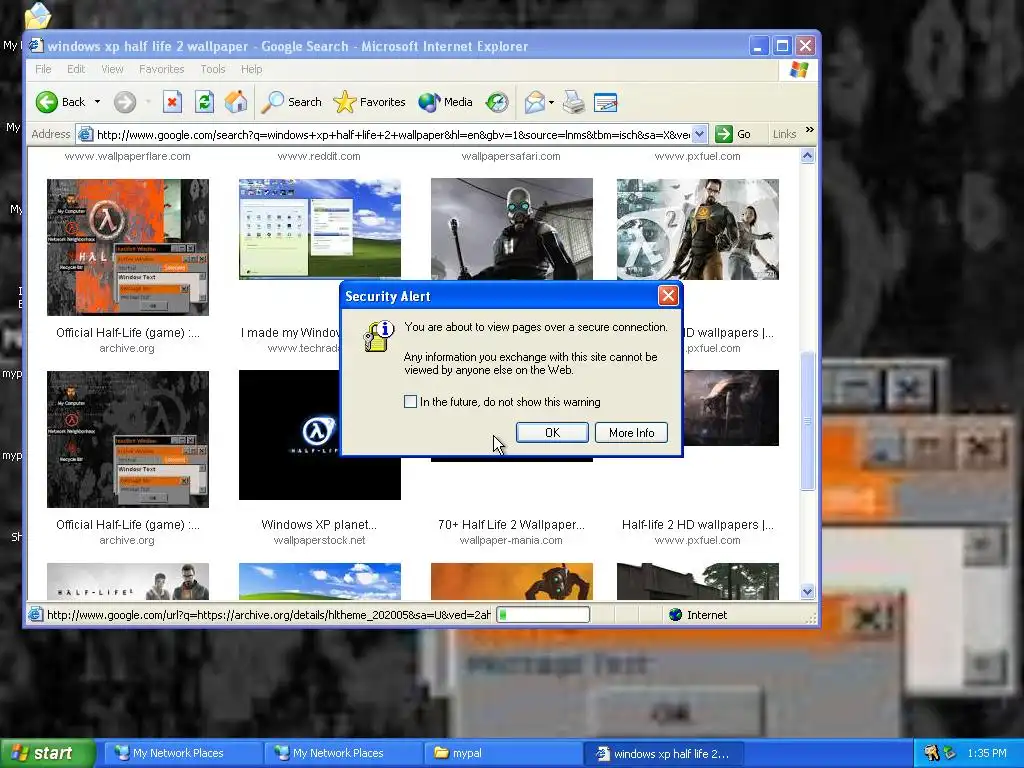Click 'Half-life 2 HD wallpapers' link above www.pxfuel.com
The width and height of the screenshot is (1024, 768).
tap(697, 524)
